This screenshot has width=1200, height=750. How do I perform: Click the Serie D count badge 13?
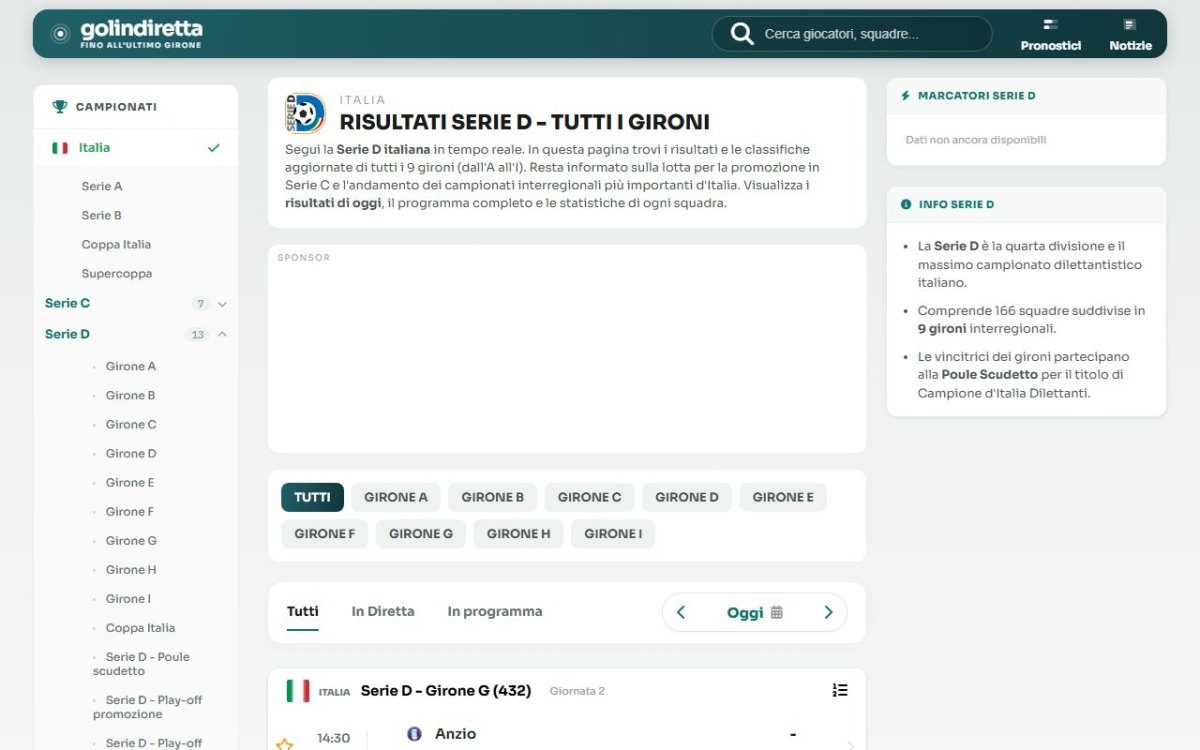[197, 335]
